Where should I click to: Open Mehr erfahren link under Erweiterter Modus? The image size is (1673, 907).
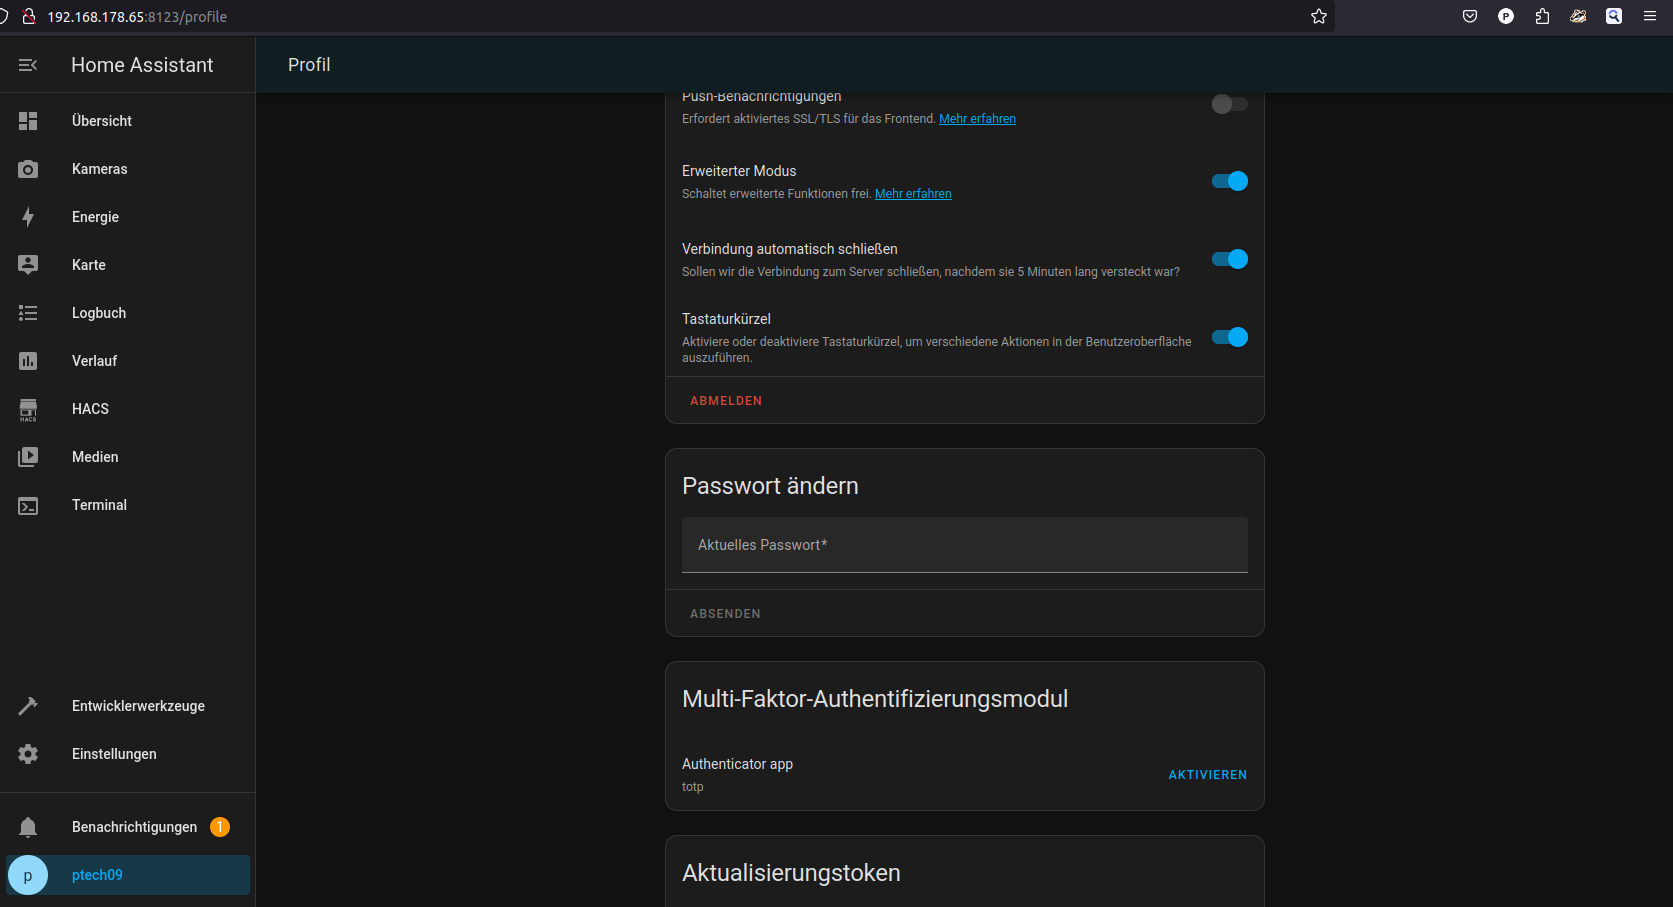point(913,194)
